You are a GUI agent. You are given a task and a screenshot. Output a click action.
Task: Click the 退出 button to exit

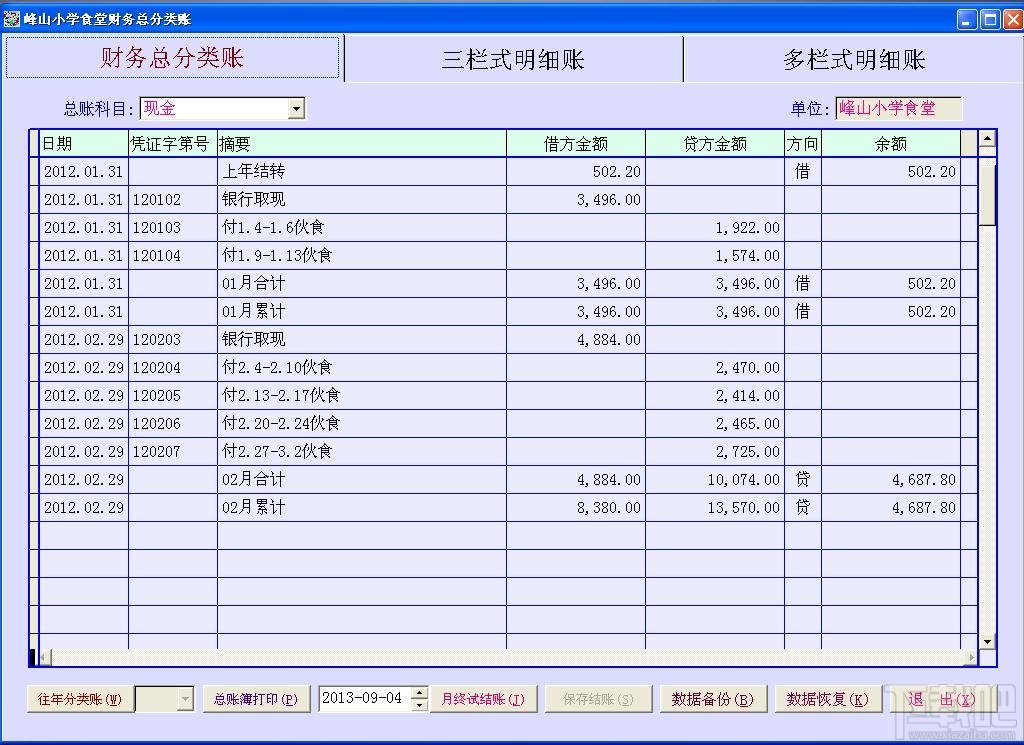tap(941, 699)
